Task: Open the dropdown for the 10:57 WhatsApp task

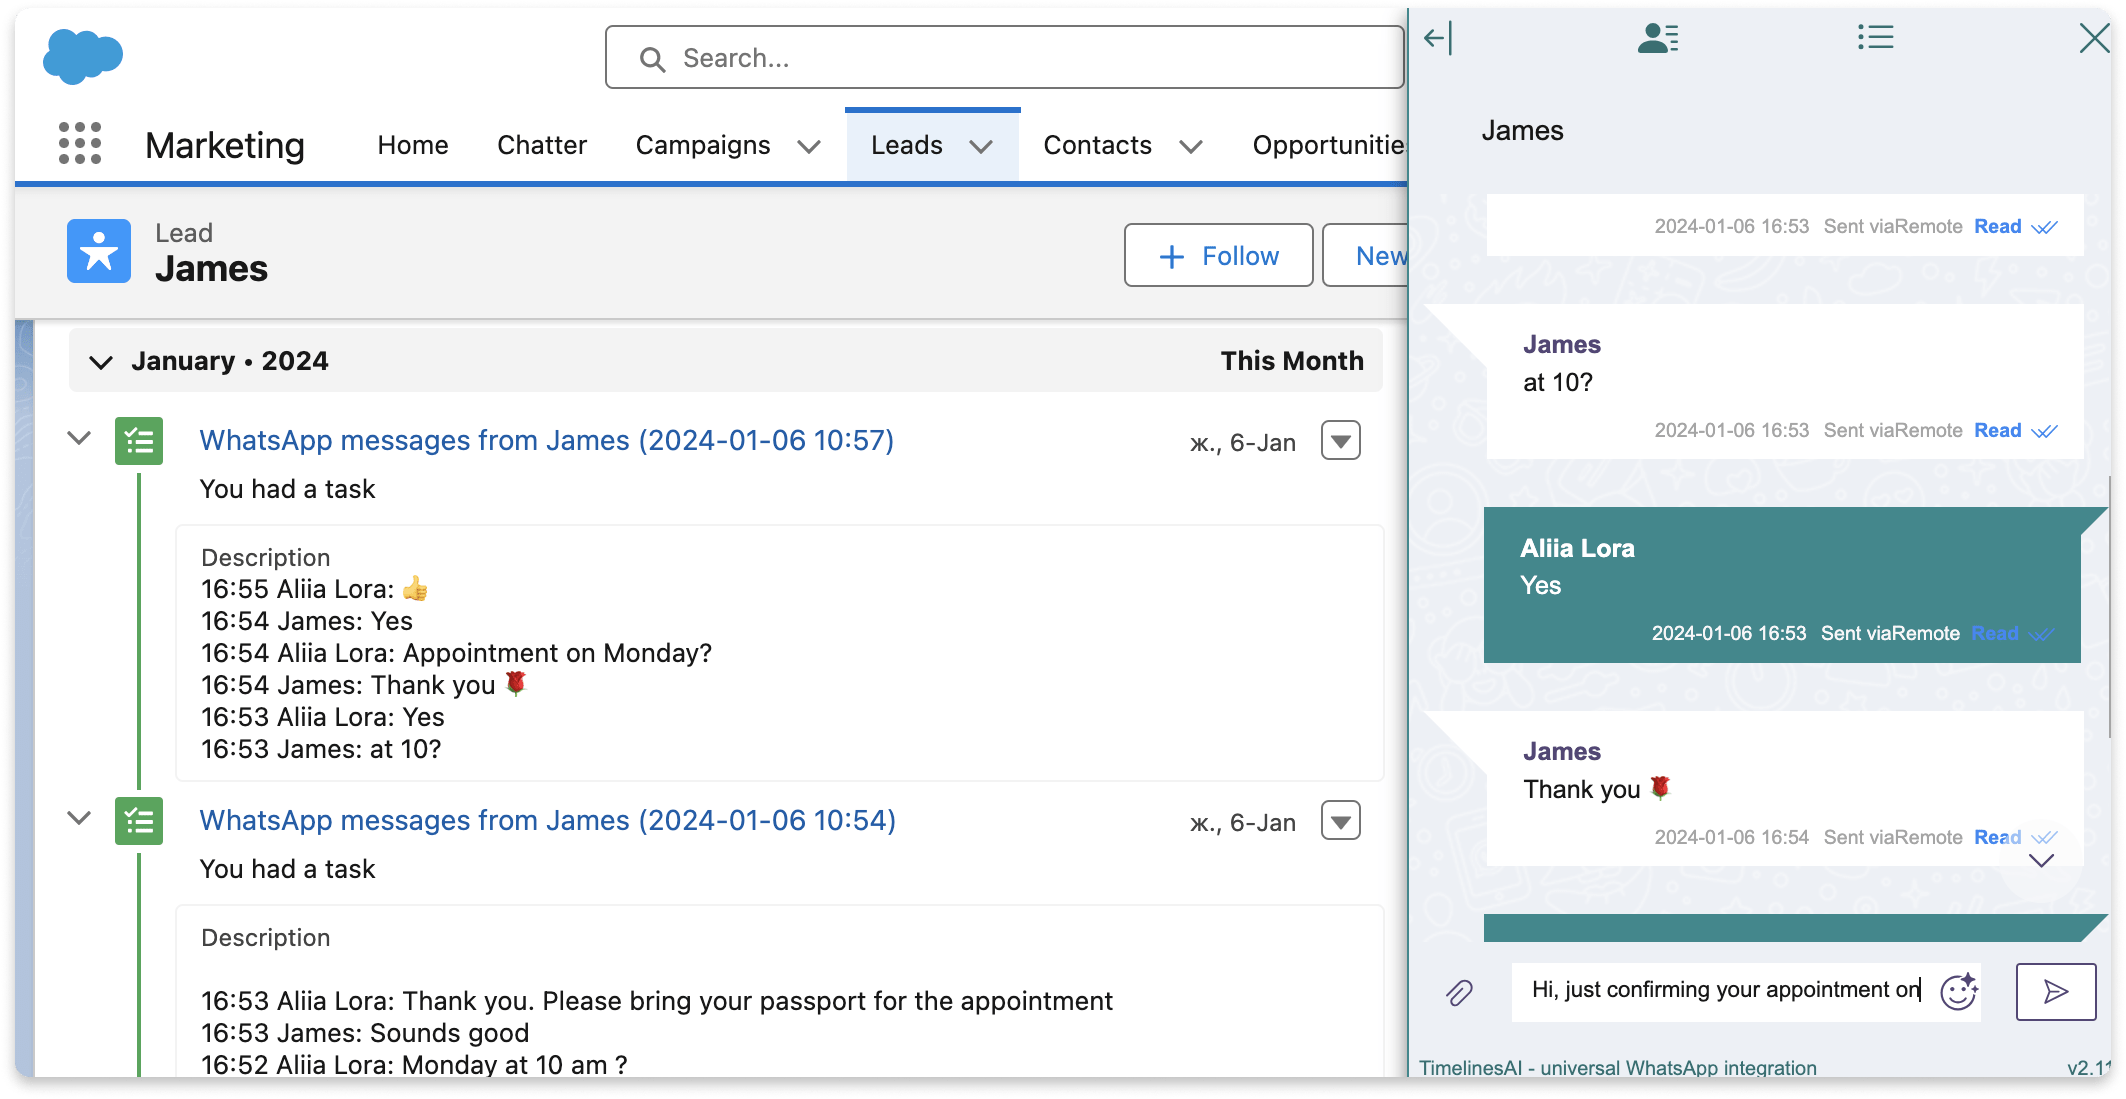Action: (x=1340, y=440)
